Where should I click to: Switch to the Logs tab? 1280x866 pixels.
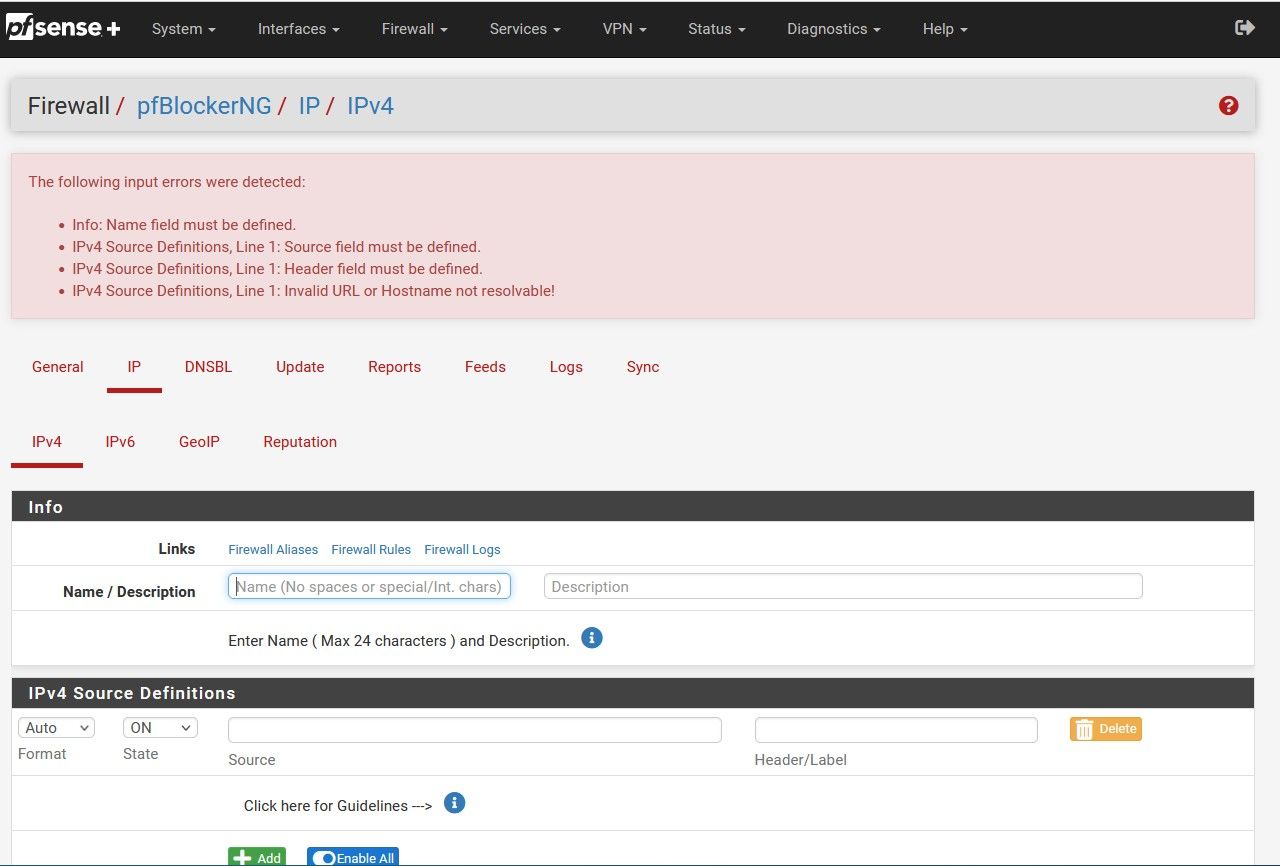(566, 367)
